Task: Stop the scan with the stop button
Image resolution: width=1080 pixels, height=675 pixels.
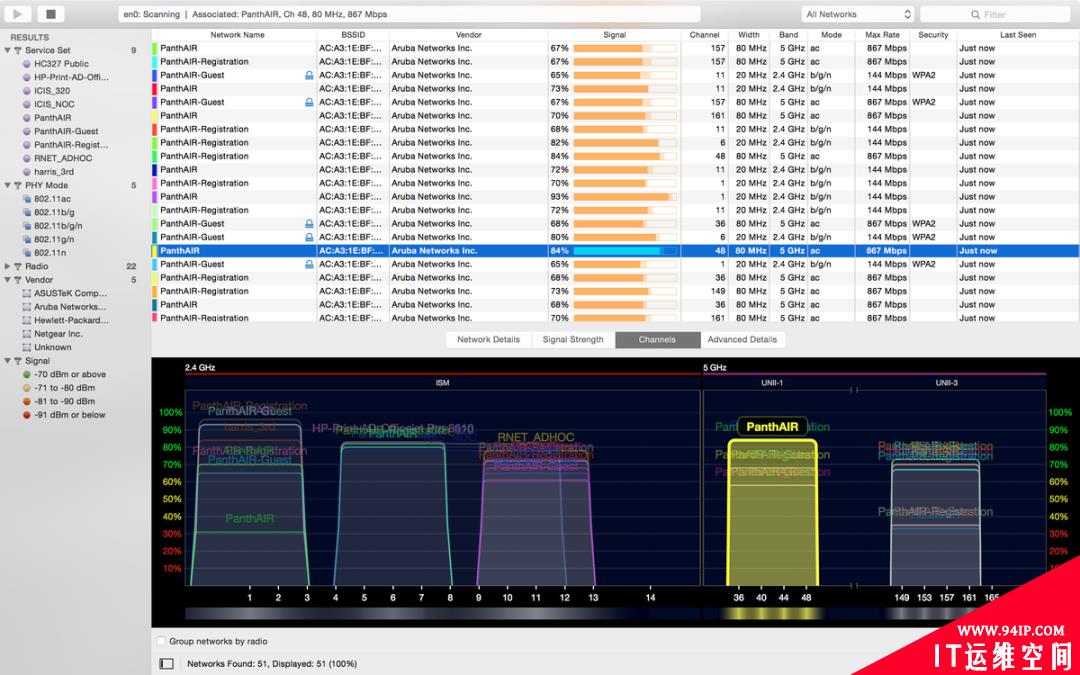Action: (x=50, y=14)
